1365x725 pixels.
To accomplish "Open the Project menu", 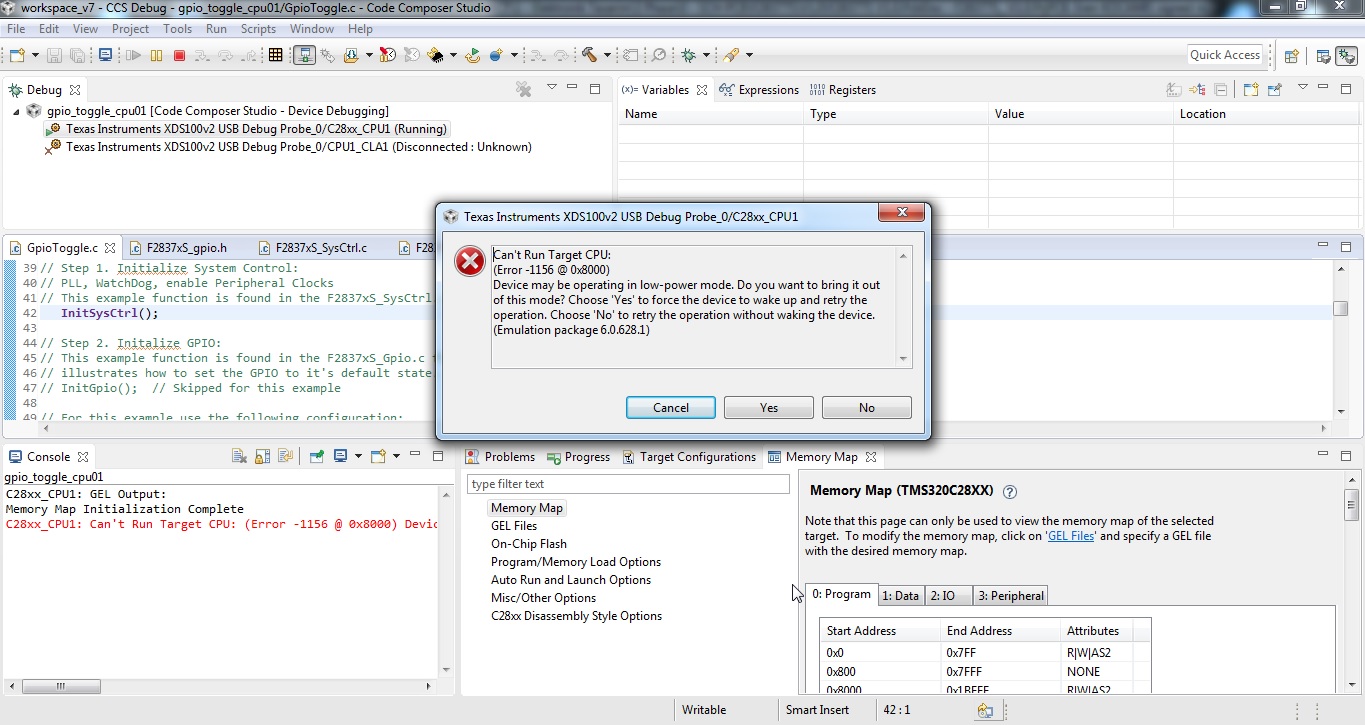I will (x=130, y=29).
